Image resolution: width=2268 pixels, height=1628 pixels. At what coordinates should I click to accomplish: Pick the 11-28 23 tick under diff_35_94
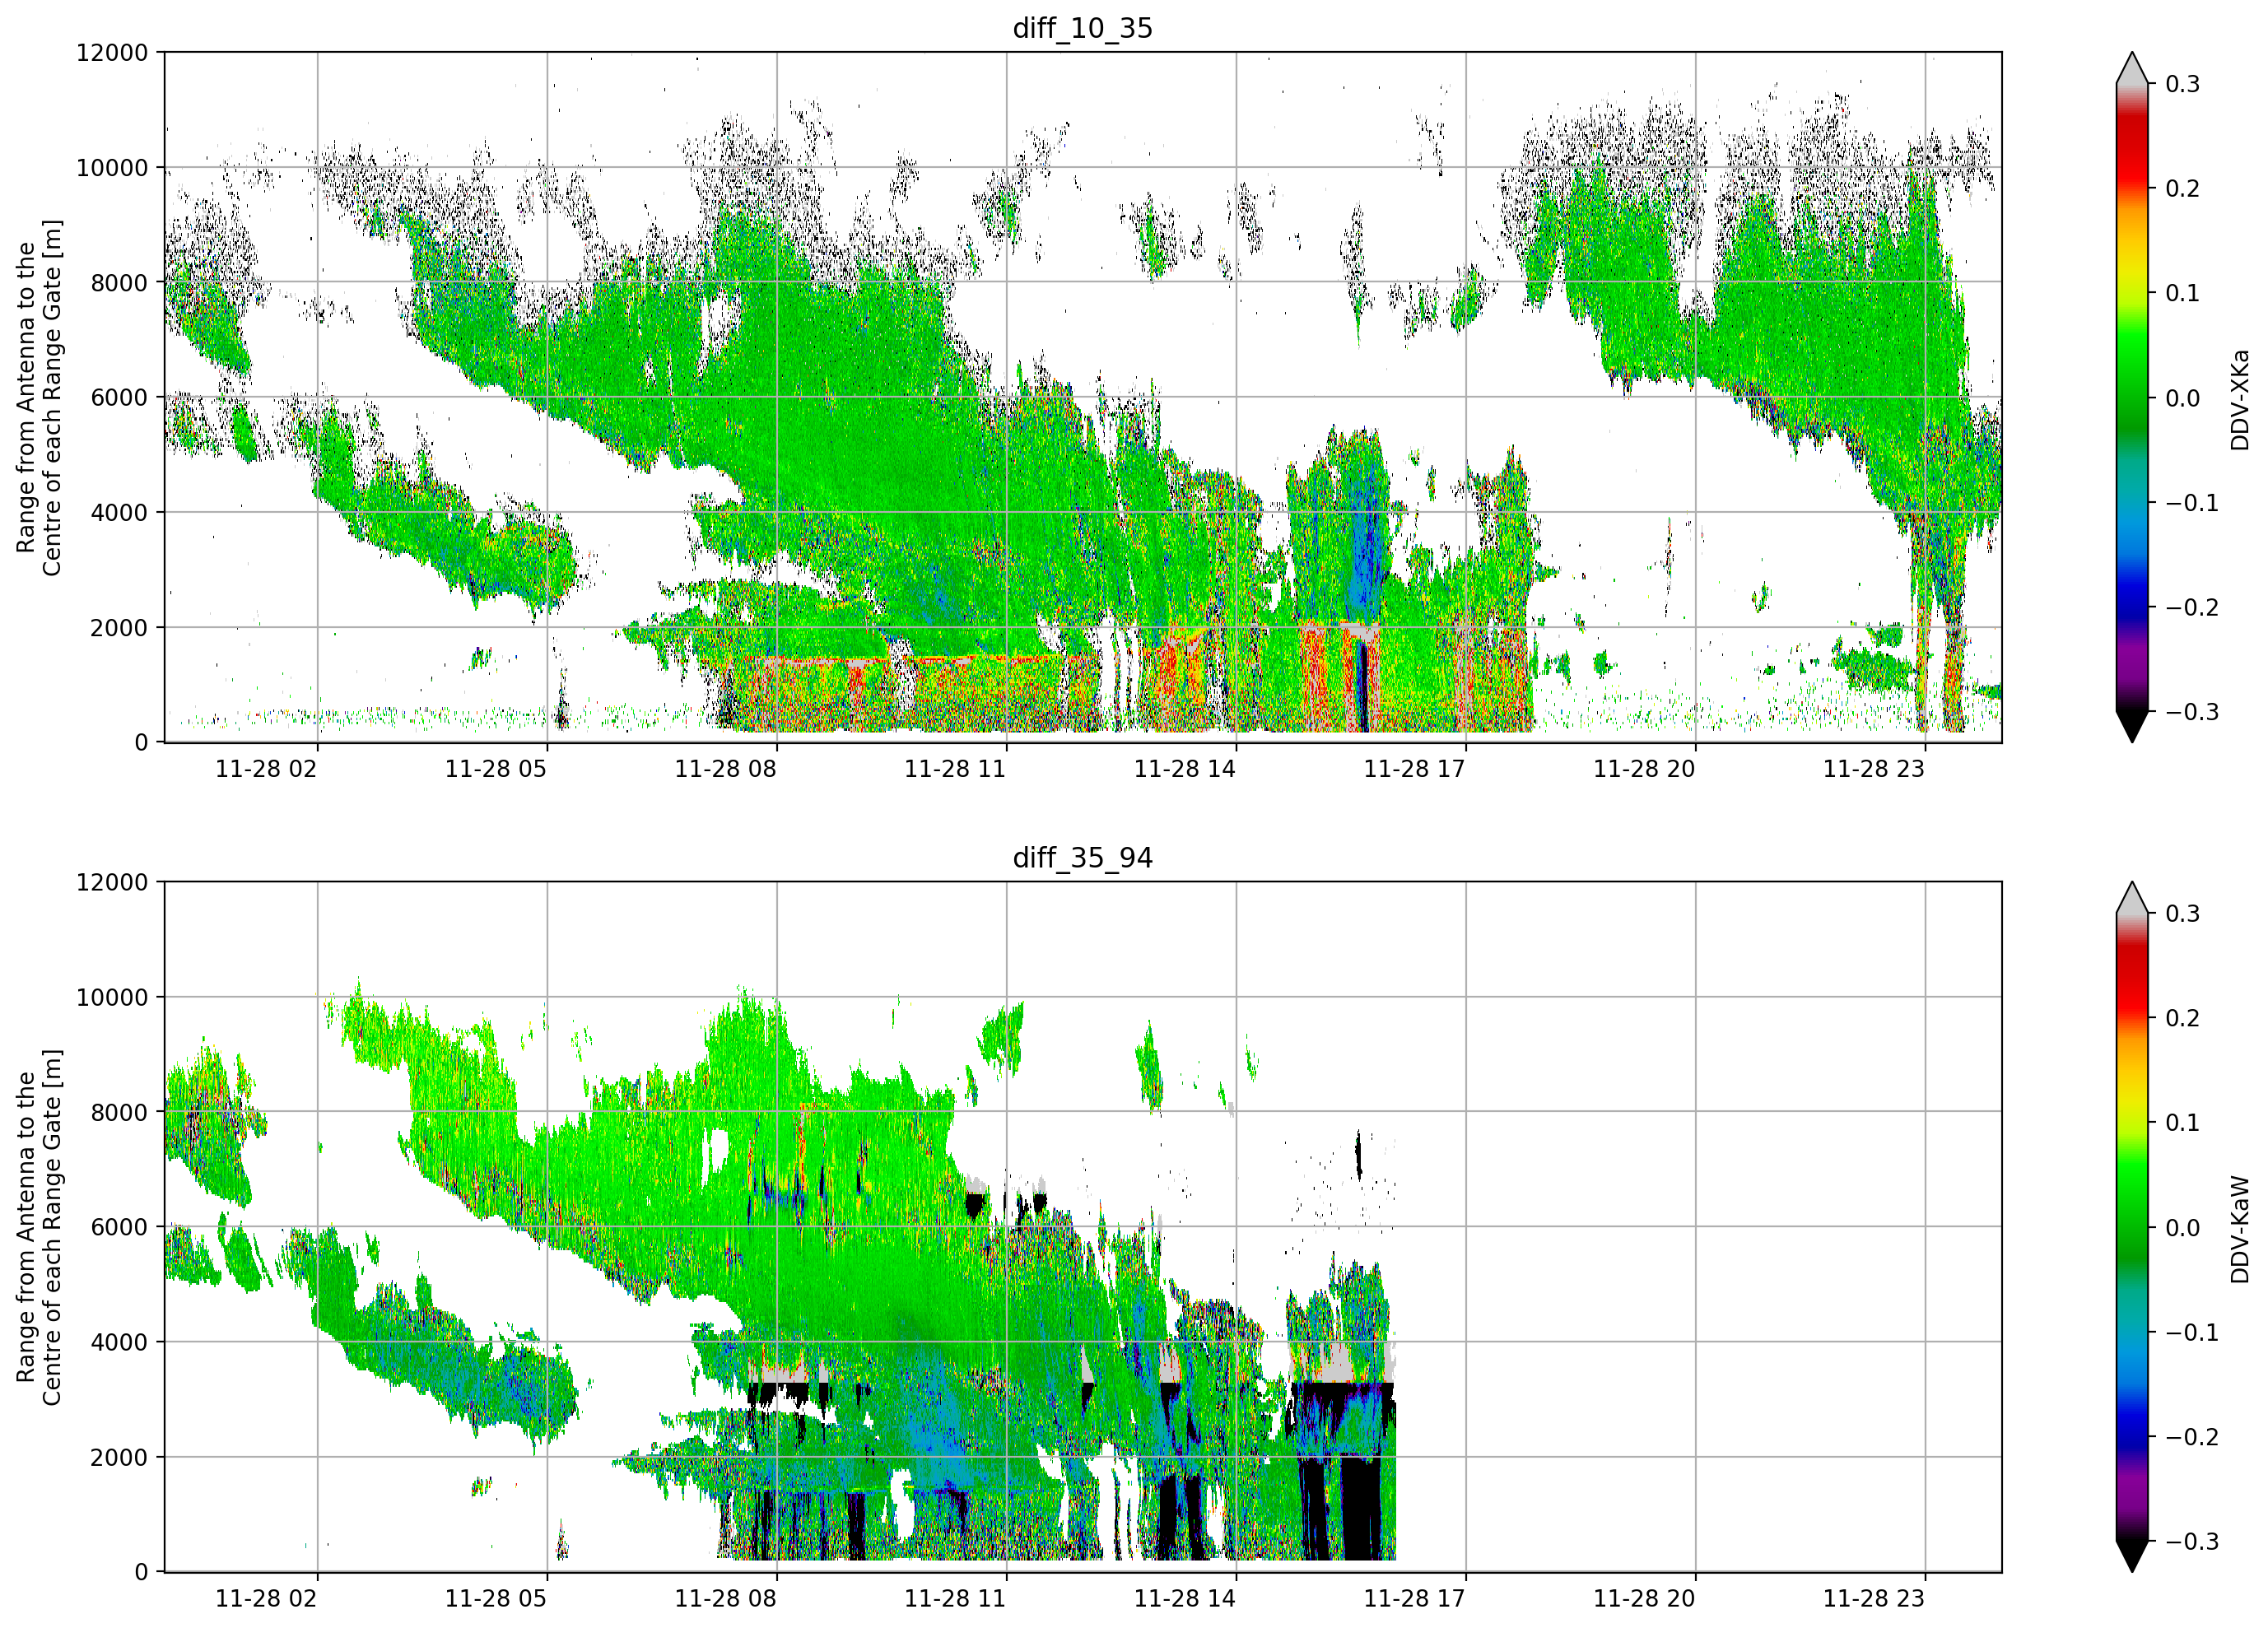click(1874, 1599)
